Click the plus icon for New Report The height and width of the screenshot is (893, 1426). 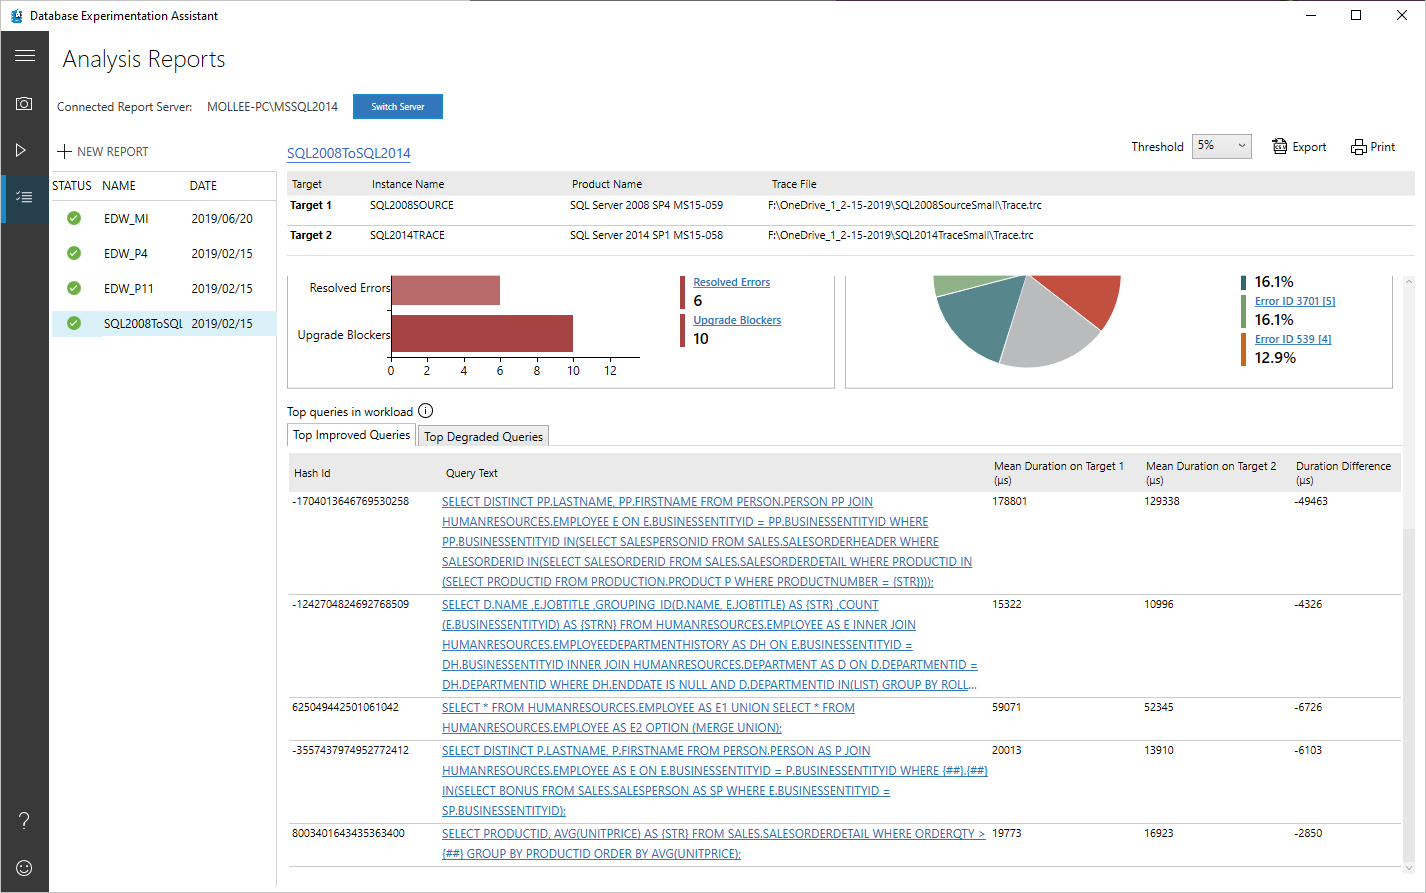click(65, 152)
